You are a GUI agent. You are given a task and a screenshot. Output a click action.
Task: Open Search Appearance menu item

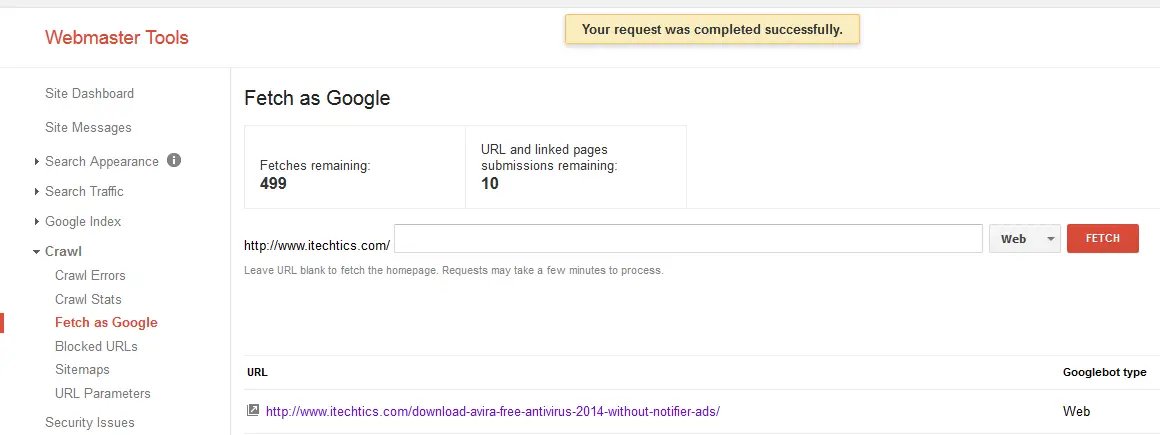(x=102, y=161)
